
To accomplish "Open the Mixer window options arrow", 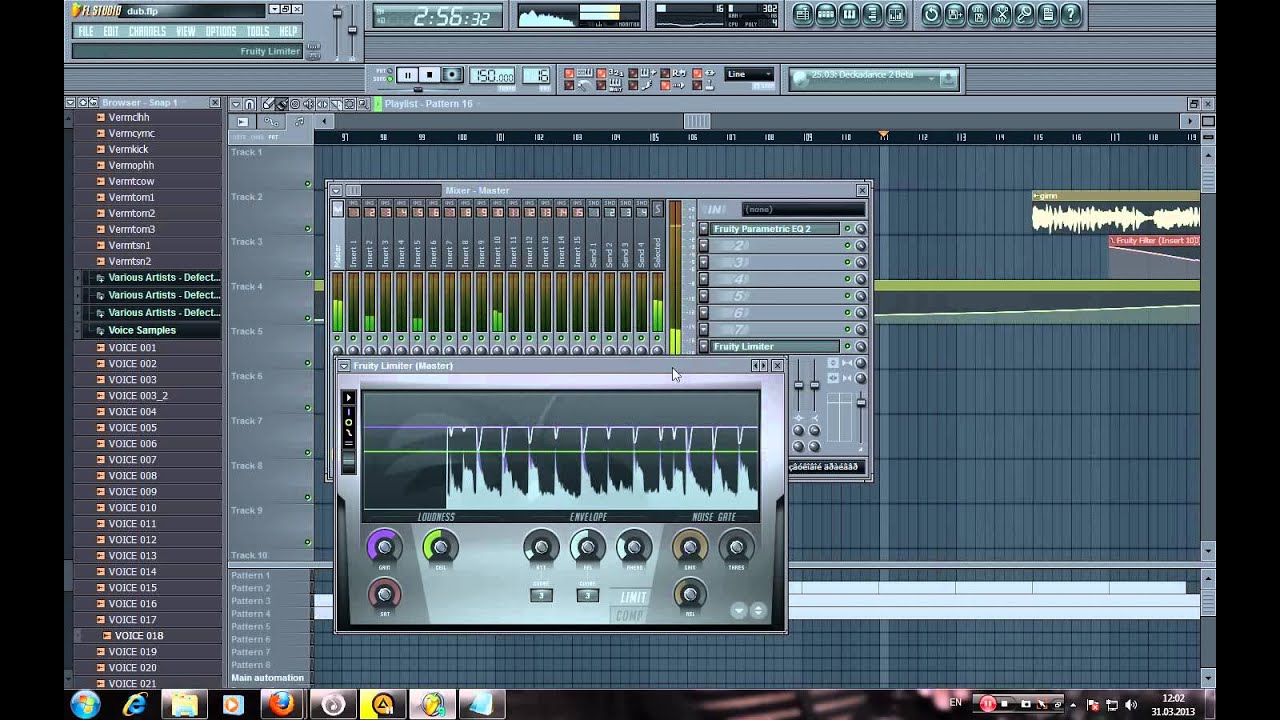I will (336, 190).
